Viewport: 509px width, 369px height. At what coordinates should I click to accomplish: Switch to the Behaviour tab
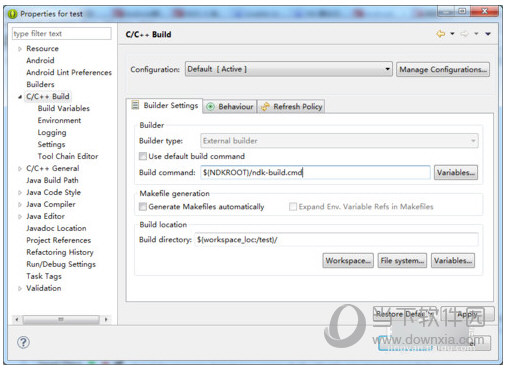click(230, 107)
